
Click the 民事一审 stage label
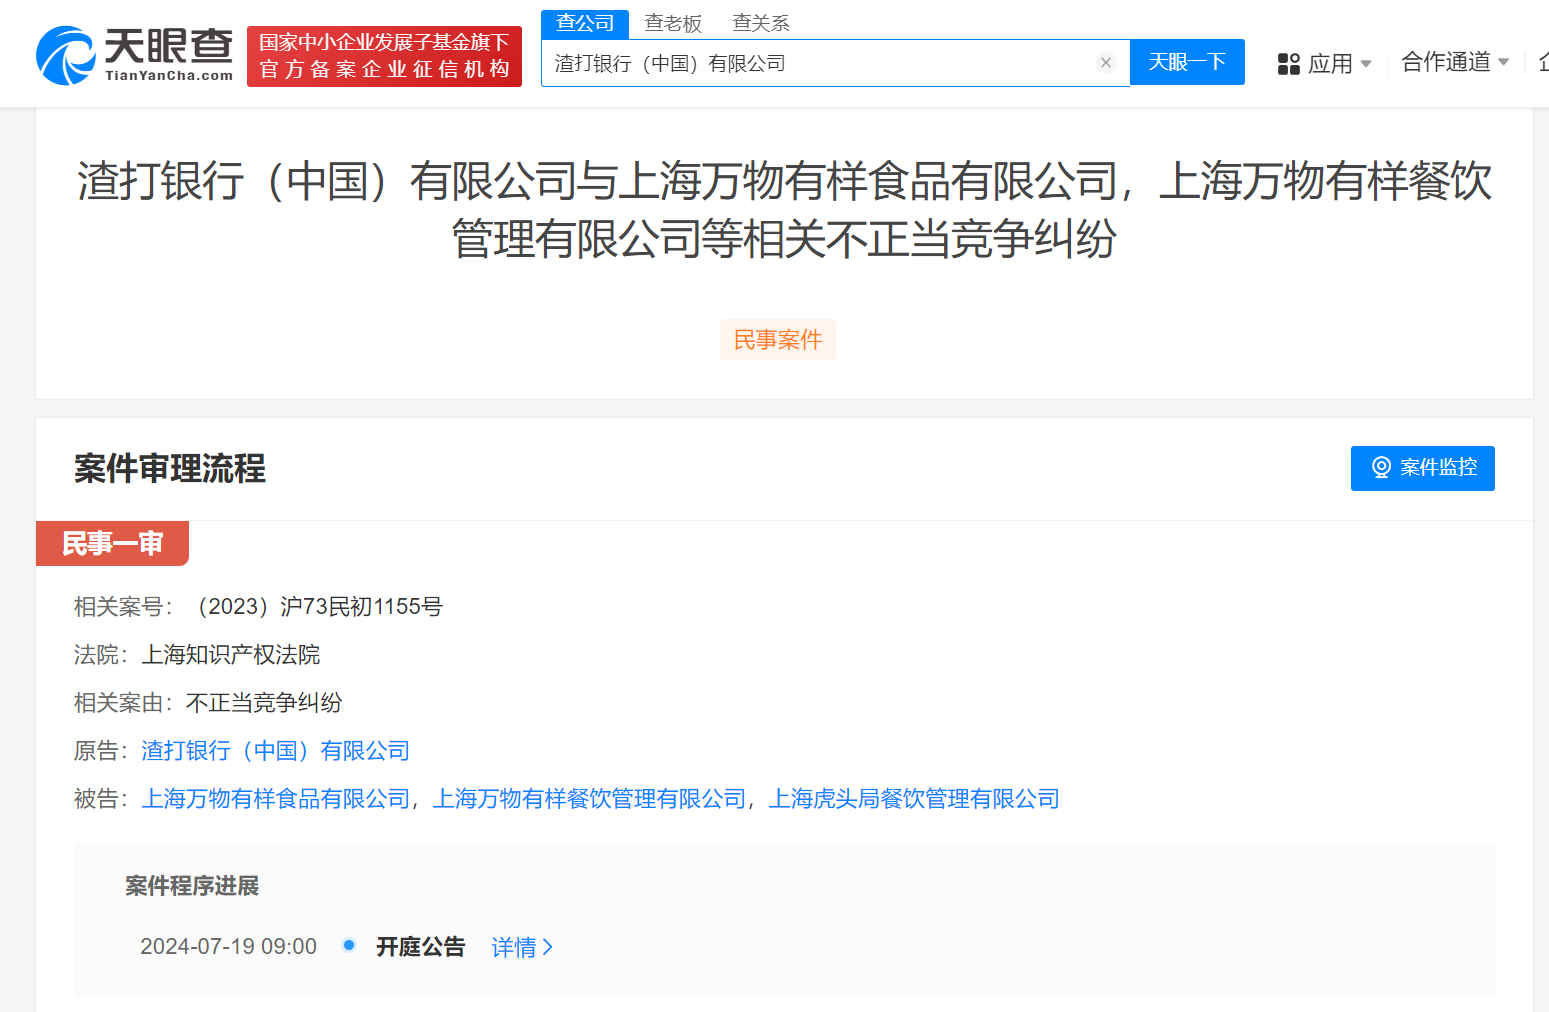pyautogui.click(x=112, y=543)
